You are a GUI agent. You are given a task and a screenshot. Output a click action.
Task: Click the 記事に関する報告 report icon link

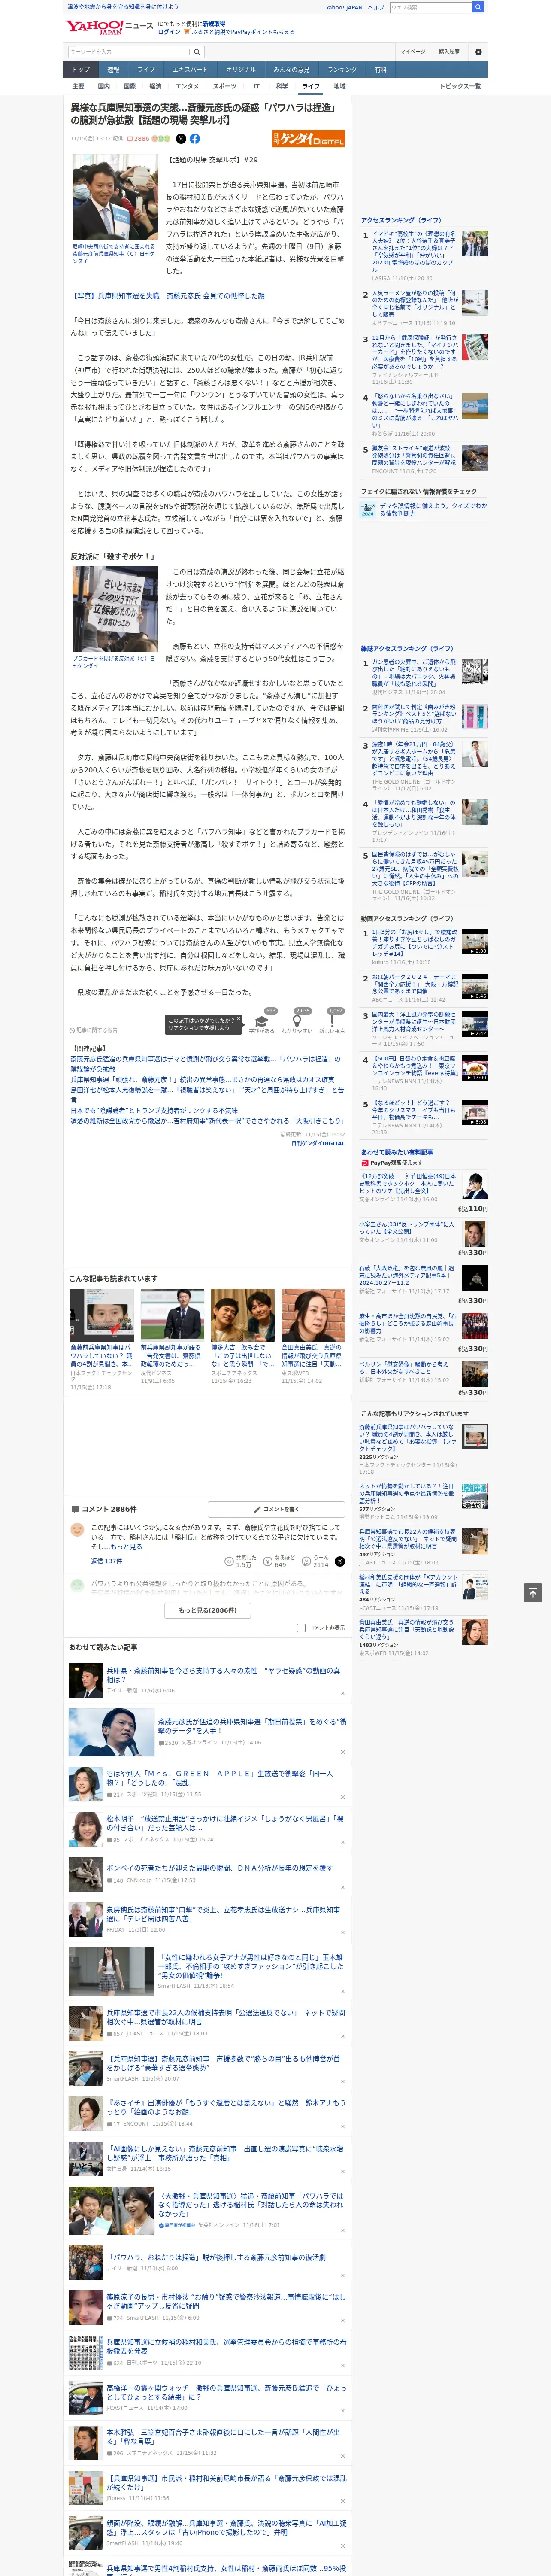(x=93, y=1030)
